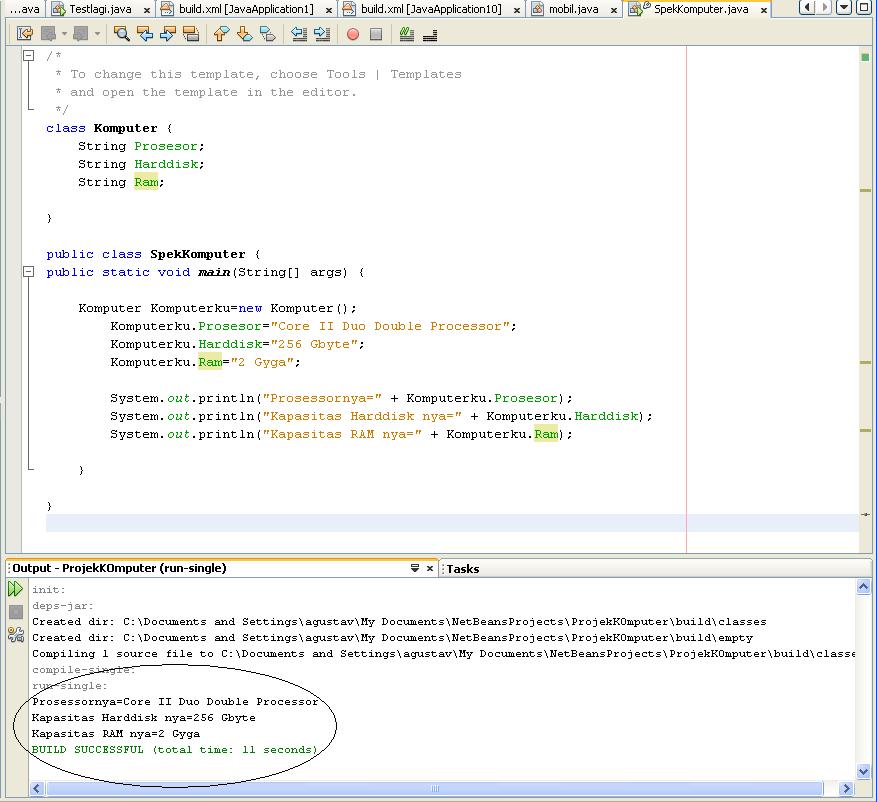Click the Find Selection magnifier icon
This screenshot has height=802, width=877.
[121, 34]
